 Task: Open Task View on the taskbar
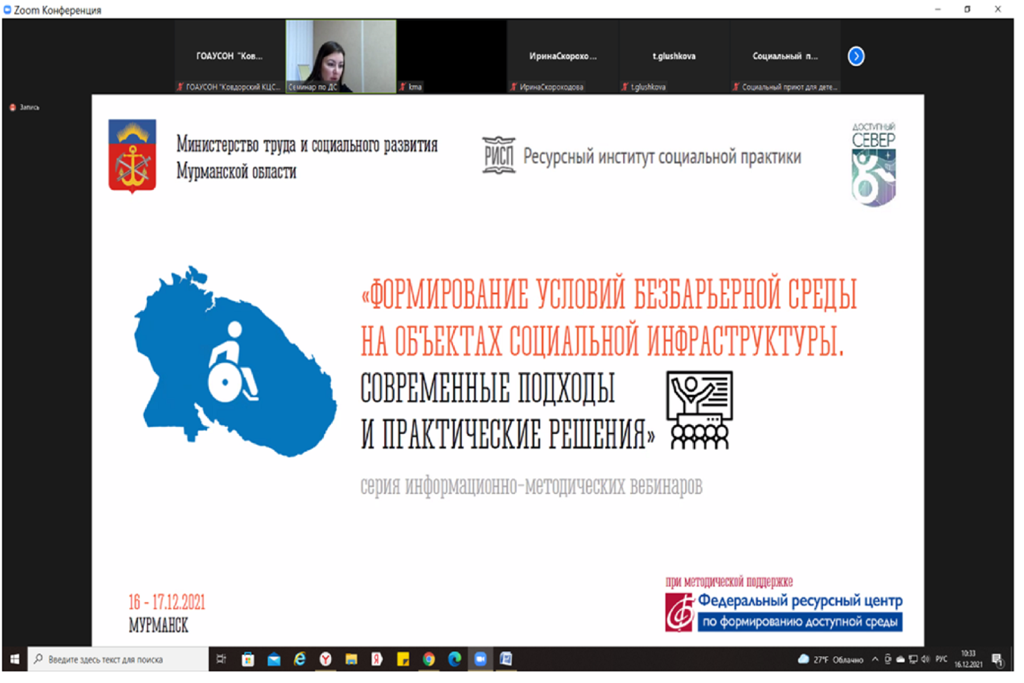221,659
